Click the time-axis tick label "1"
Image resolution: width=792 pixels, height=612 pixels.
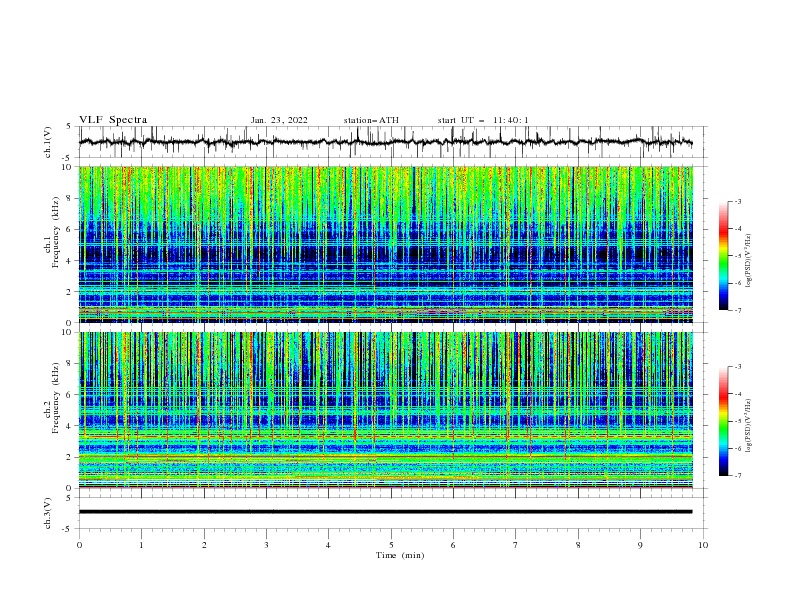point(141,545)
